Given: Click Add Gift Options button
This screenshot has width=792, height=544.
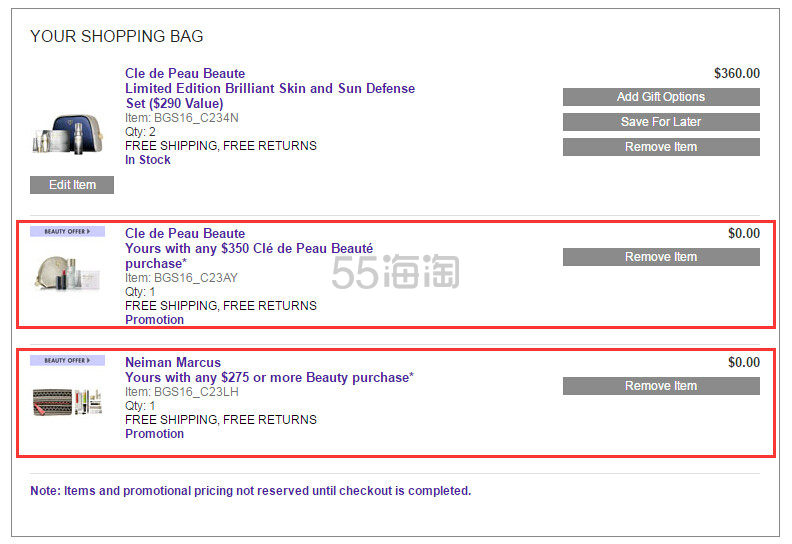Looking at the screenshot, I should [x=661, y=97].
